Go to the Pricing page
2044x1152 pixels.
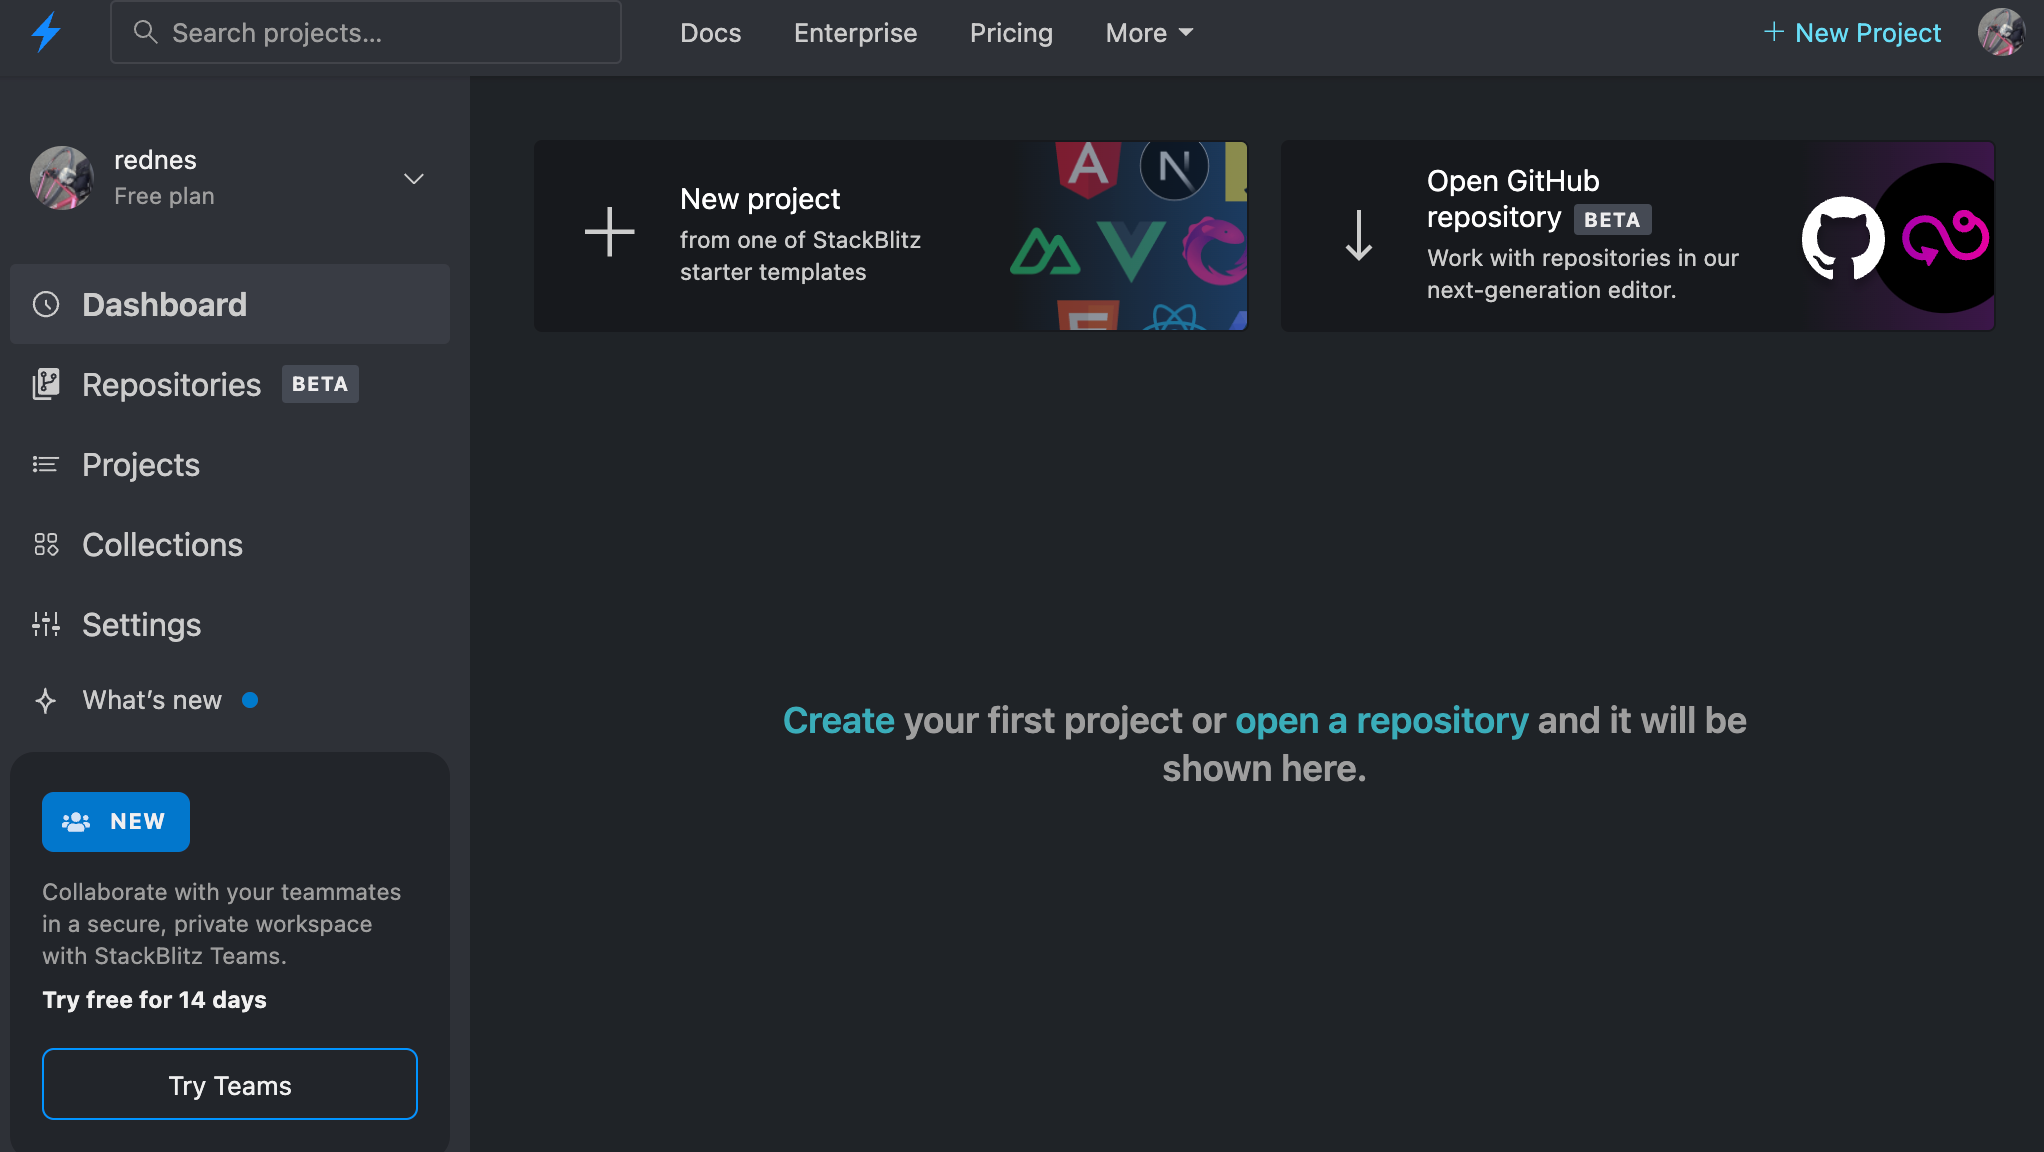[1011, 33]
